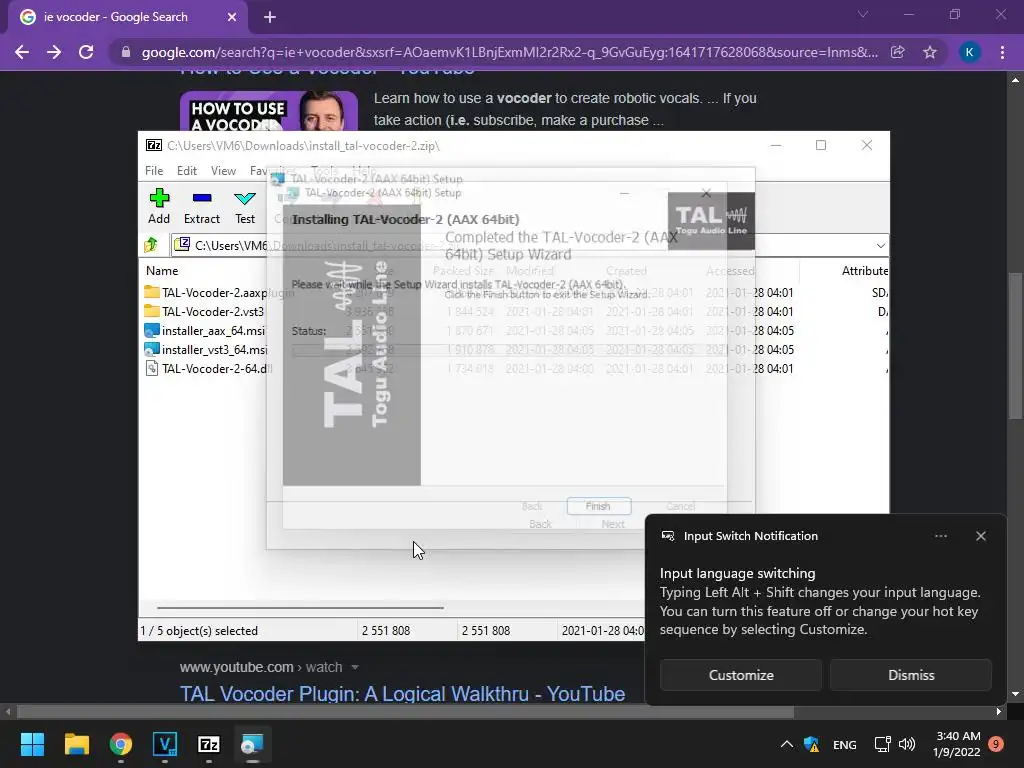Image resolution: width=1024 pixels, height=768 pixels.
Task: Select the installer_aax_64.msi file
Action: click(x=206, y=330)
